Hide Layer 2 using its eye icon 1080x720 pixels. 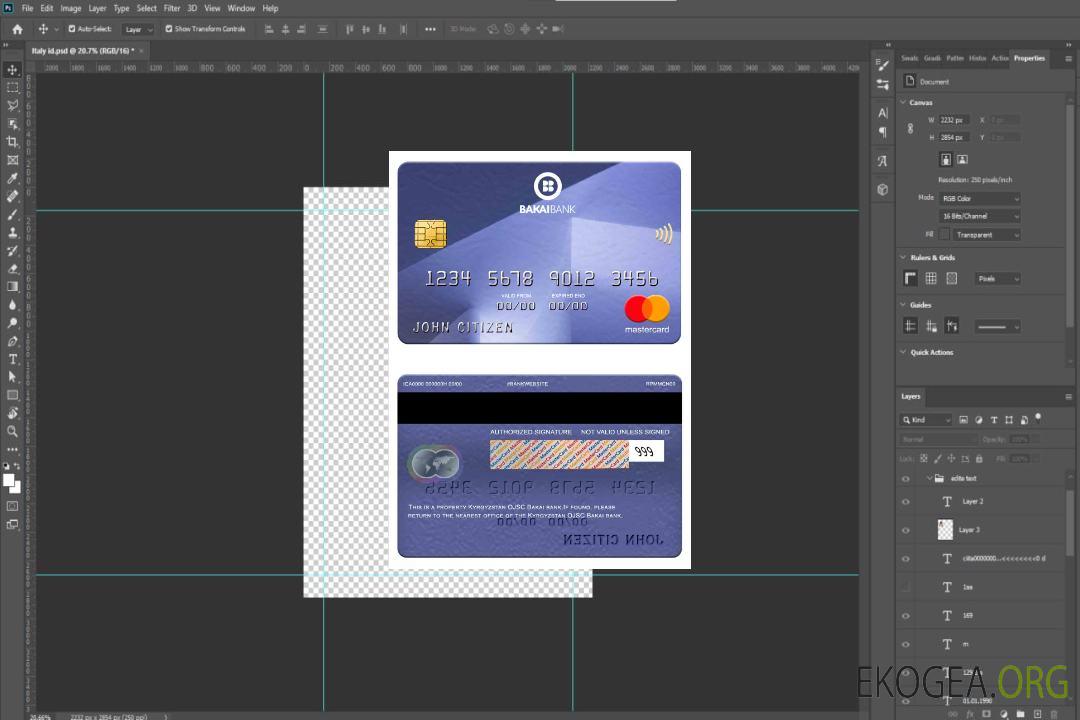tap(906, 502)
